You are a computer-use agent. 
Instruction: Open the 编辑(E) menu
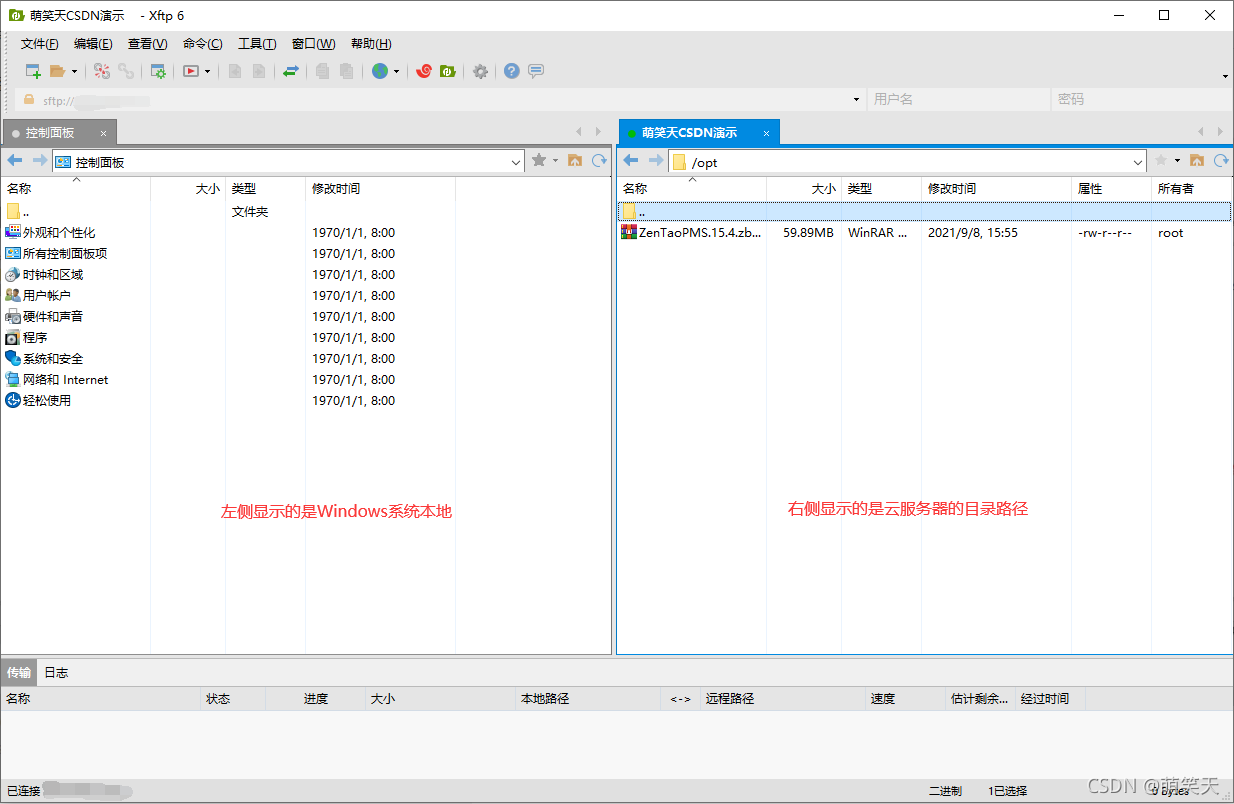point(93,44)
